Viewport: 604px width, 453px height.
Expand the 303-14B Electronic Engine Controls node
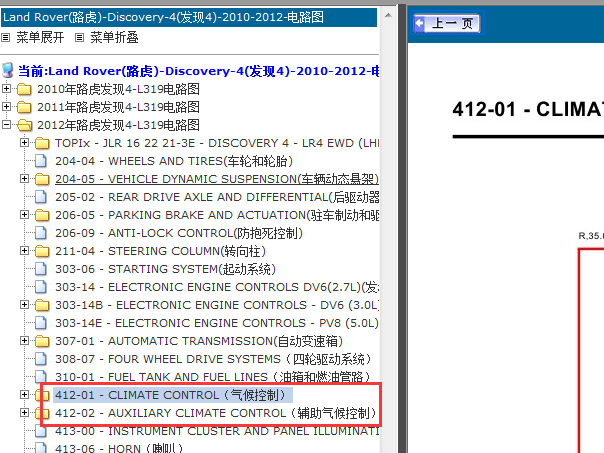[x=24, y=304]
